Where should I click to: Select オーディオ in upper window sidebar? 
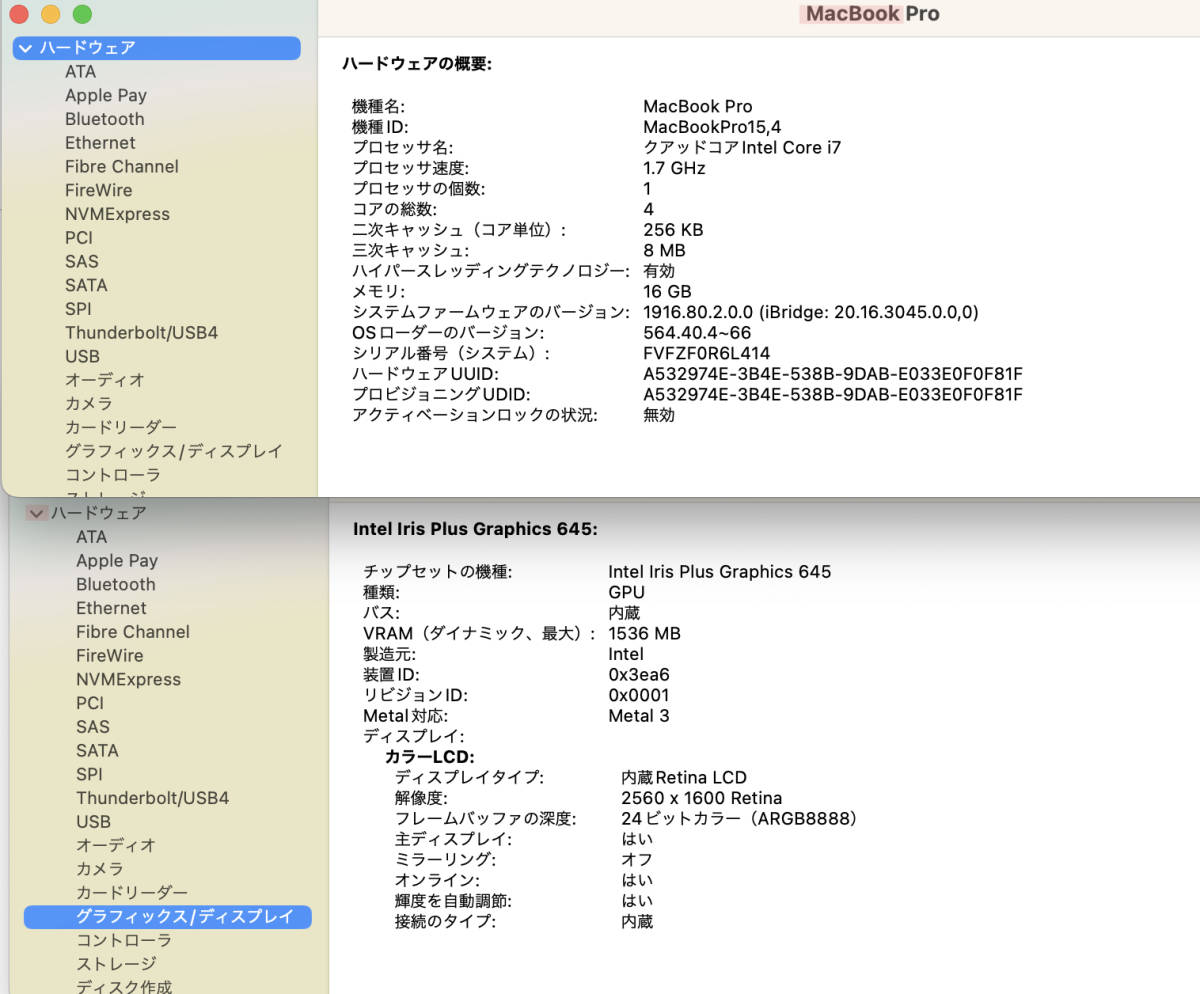point(105,380)
